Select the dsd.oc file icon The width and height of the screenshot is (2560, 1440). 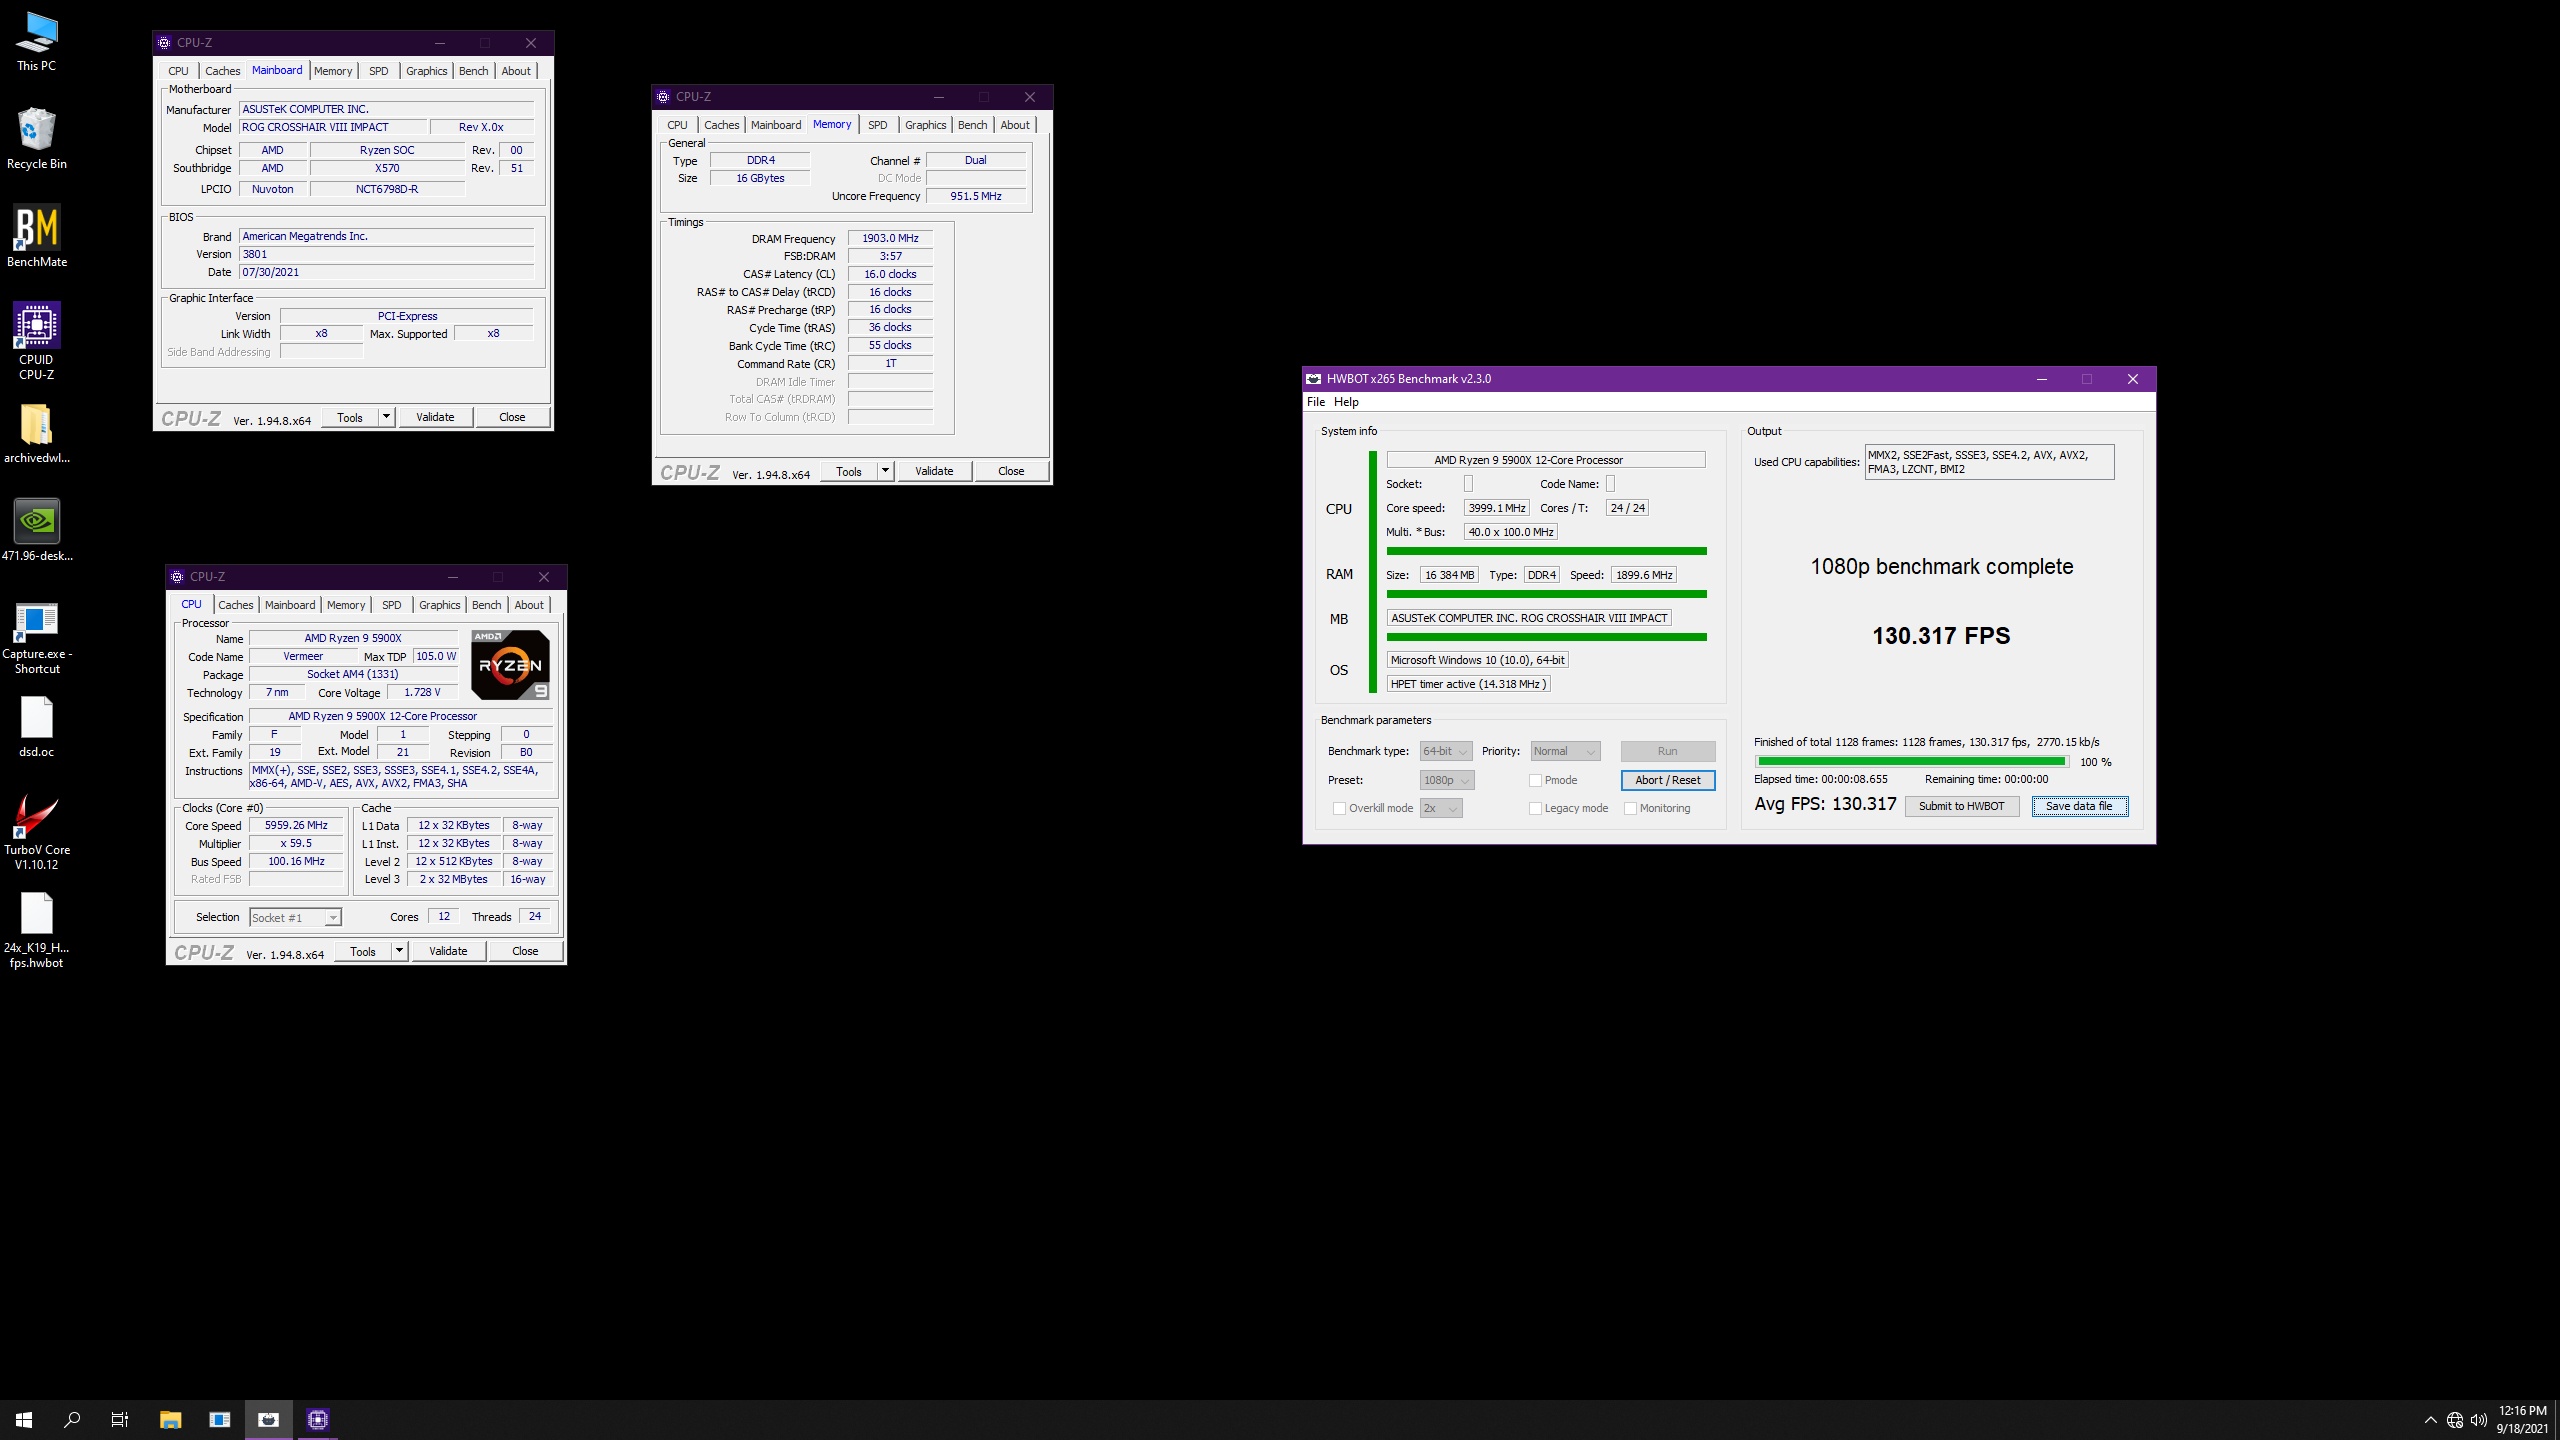(x=36, y=726)
